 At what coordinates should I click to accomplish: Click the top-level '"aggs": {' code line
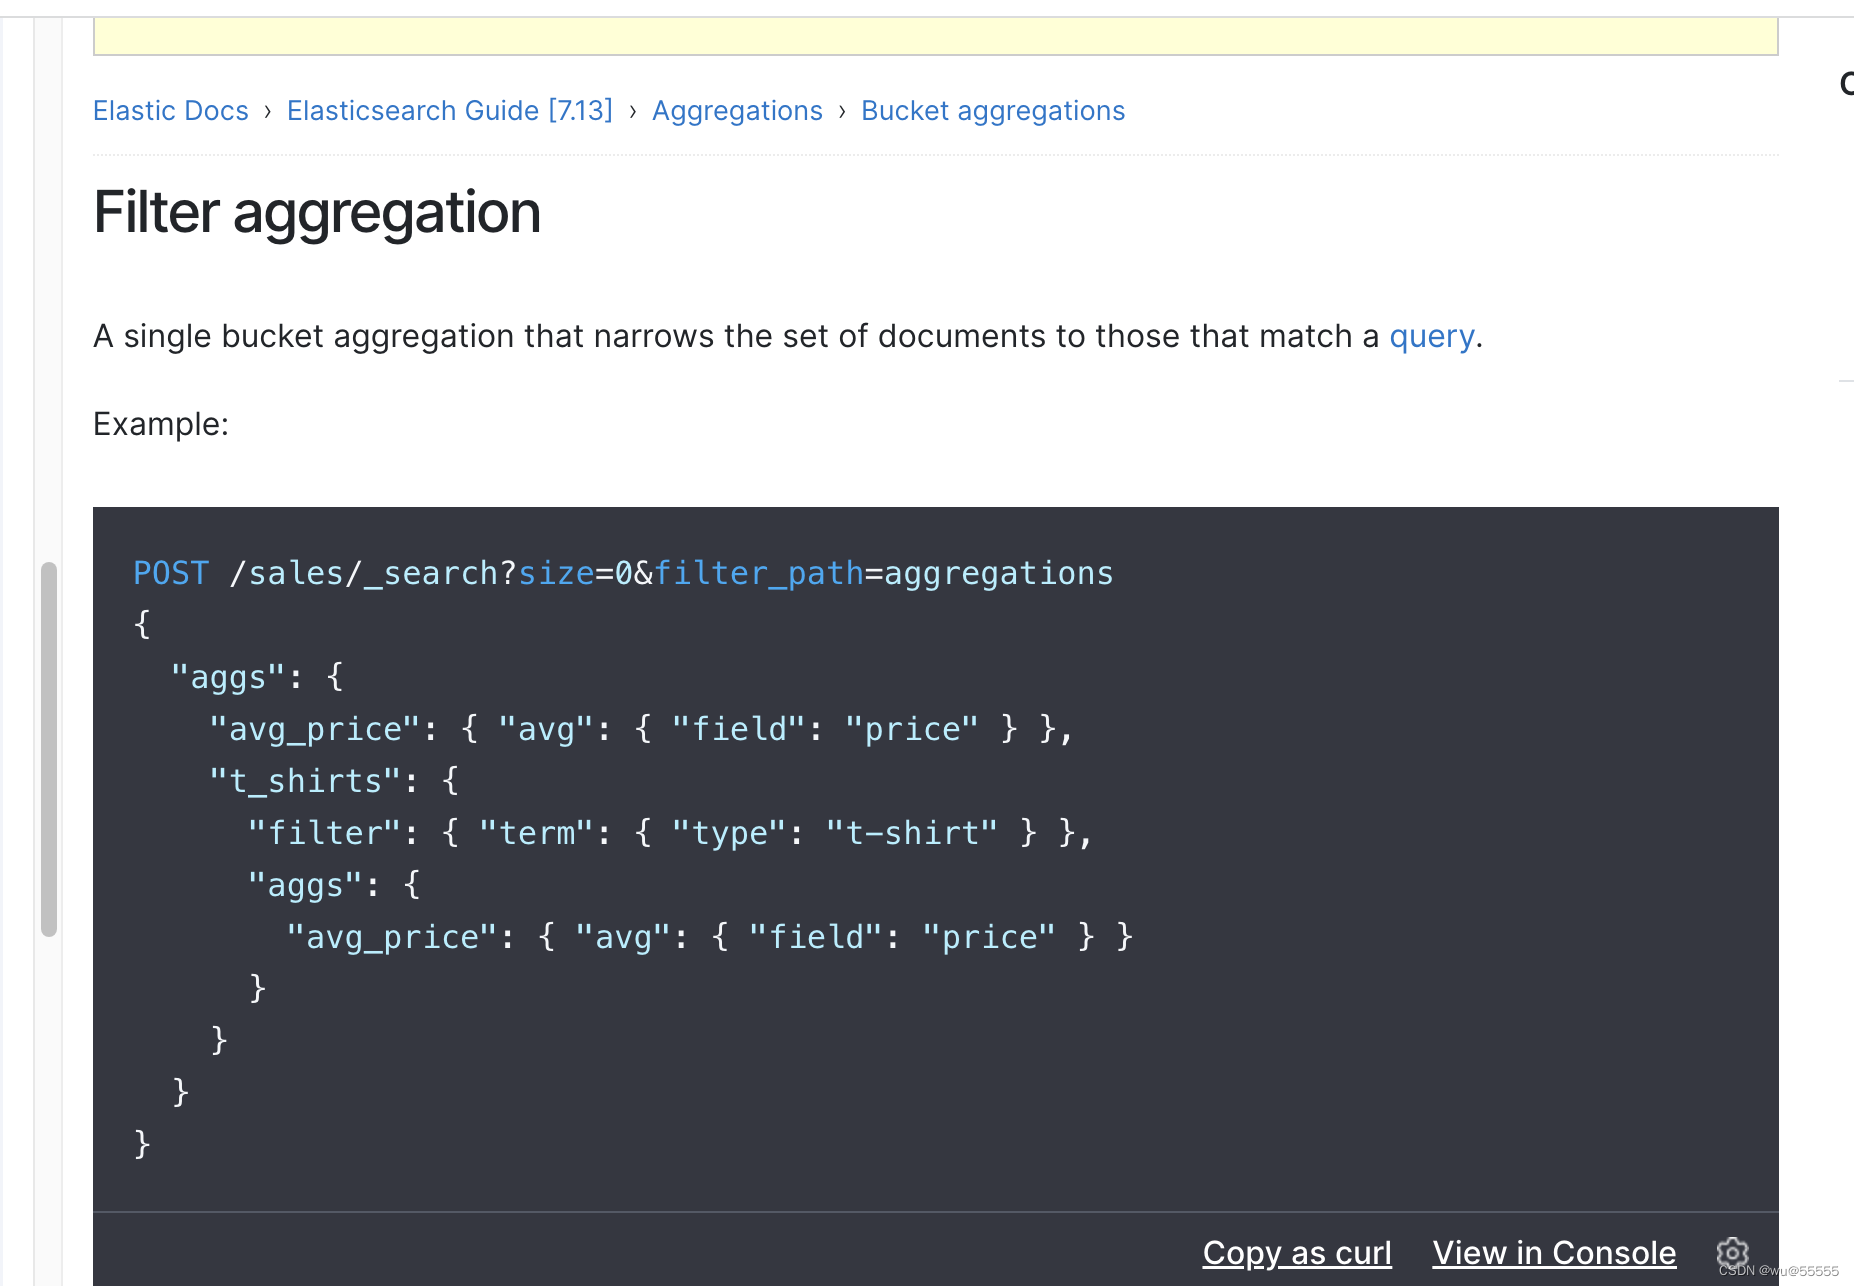click(x=257, y=677)
